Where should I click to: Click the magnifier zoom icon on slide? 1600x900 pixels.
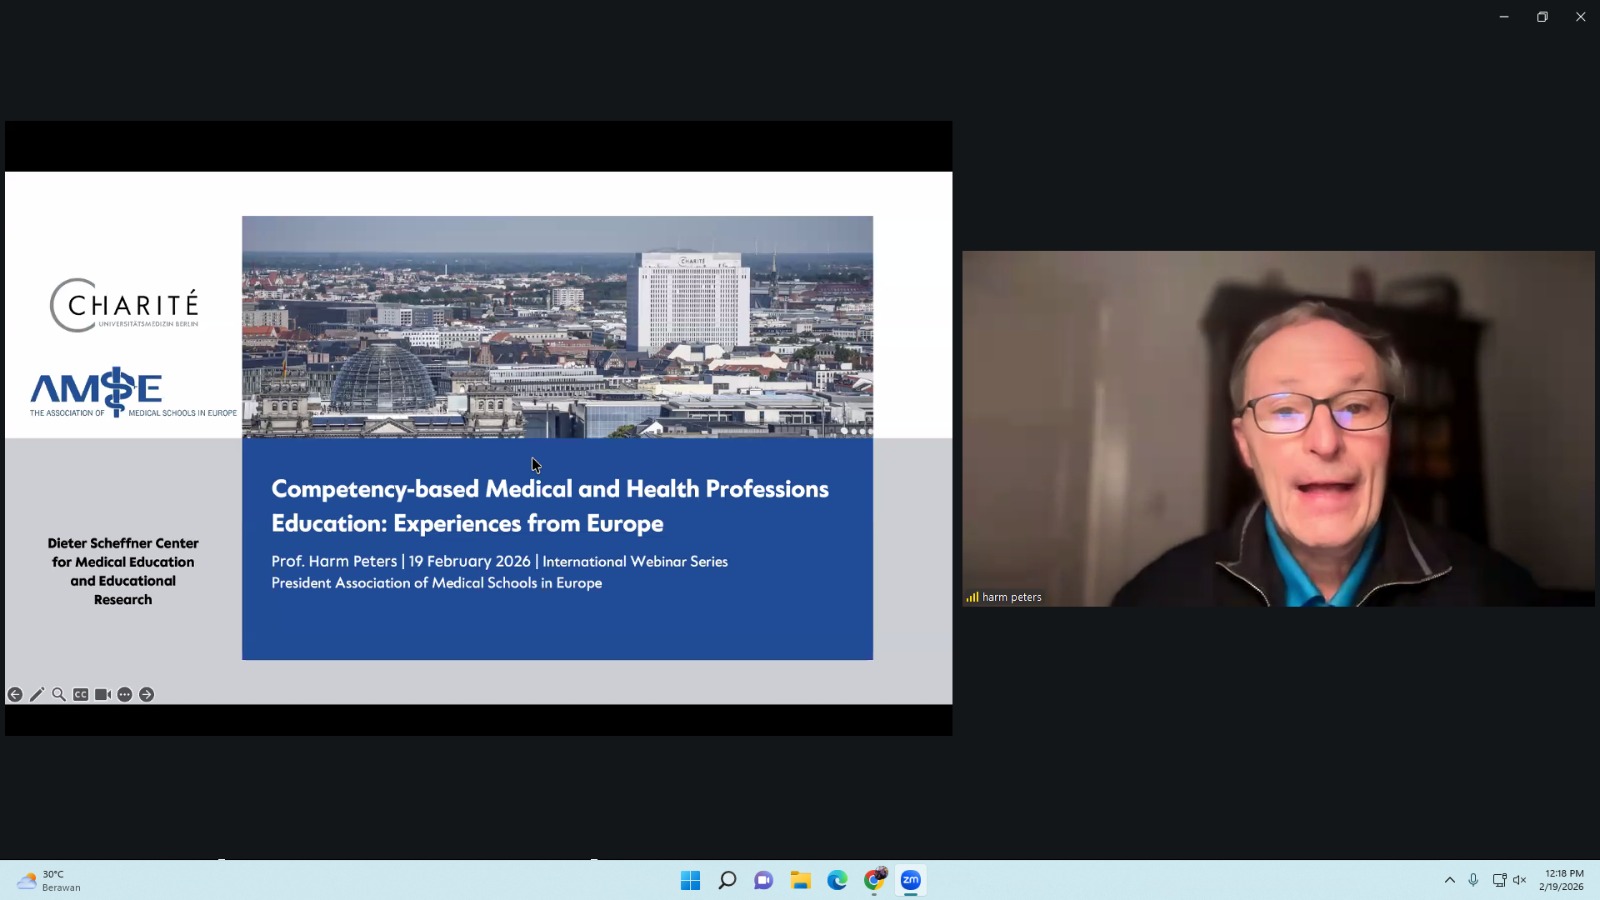(x=59, y=695)
